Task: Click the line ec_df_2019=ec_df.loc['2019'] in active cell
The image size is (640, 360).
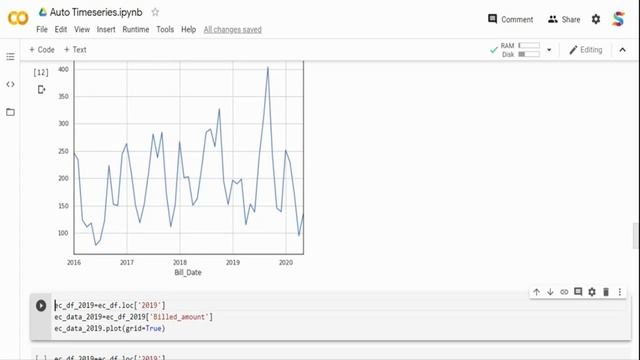Action: pyautogui.click(x=110, y=305)
